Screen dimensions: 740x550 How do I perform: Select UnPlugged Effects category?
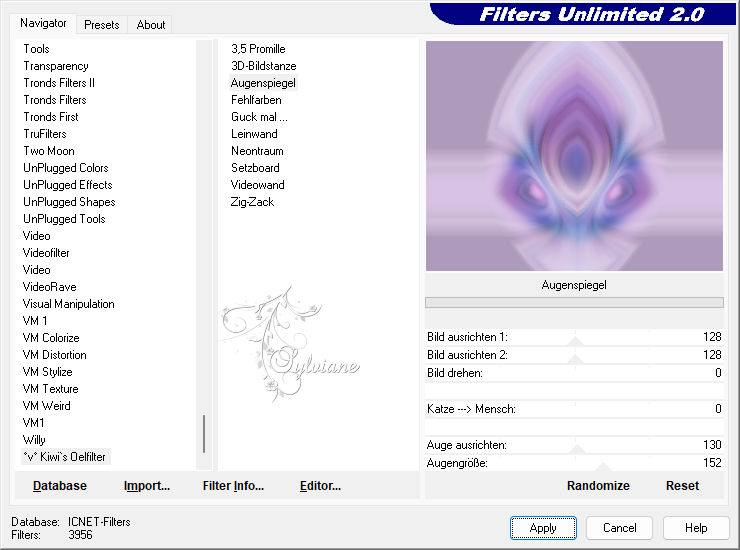point(67,185)
